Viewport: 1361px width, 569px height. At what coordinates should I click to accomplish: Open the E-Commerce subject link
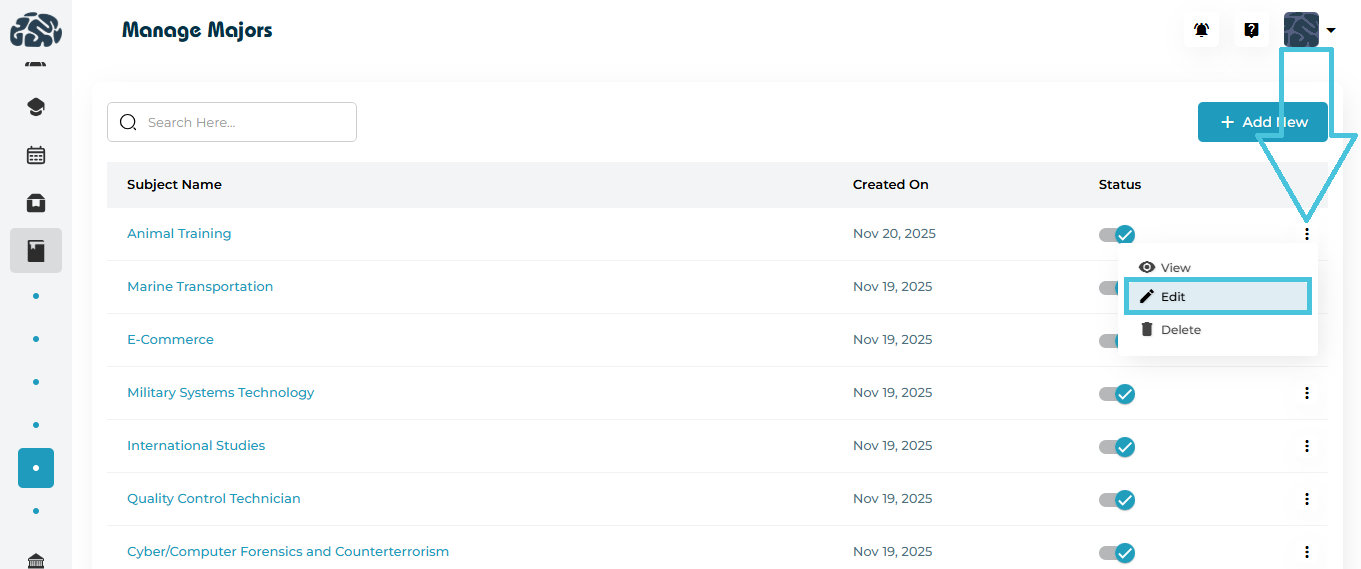pos(170,340)
